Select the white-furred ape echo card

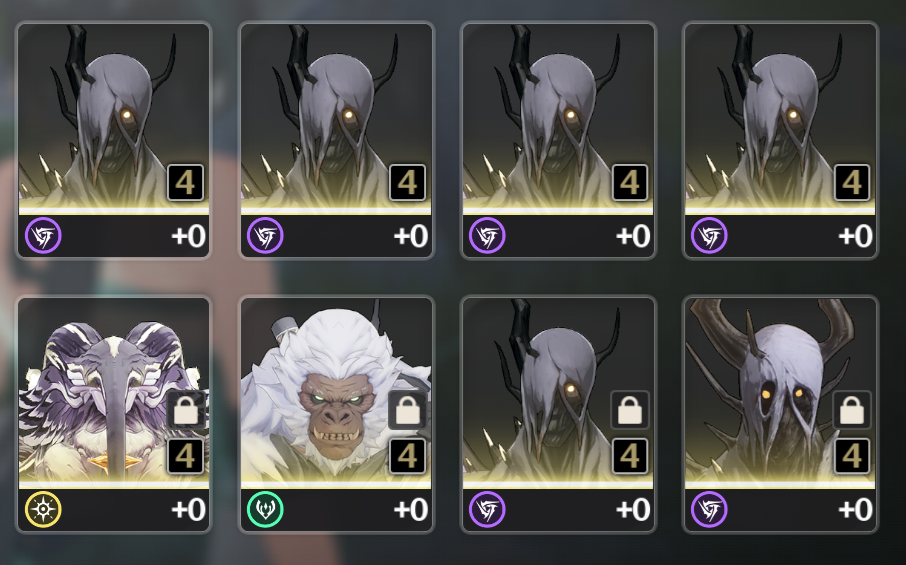[x=336, y=414]
